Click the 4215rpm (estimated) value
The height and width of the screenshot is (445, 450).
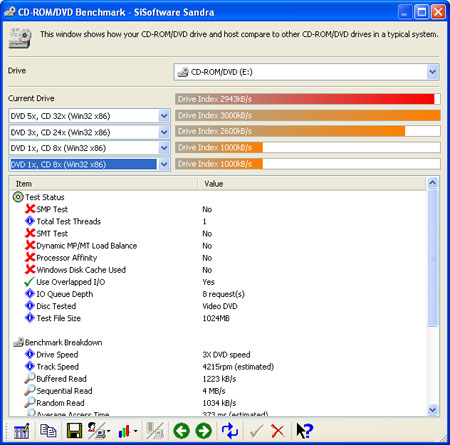click(x=238, y=366)
